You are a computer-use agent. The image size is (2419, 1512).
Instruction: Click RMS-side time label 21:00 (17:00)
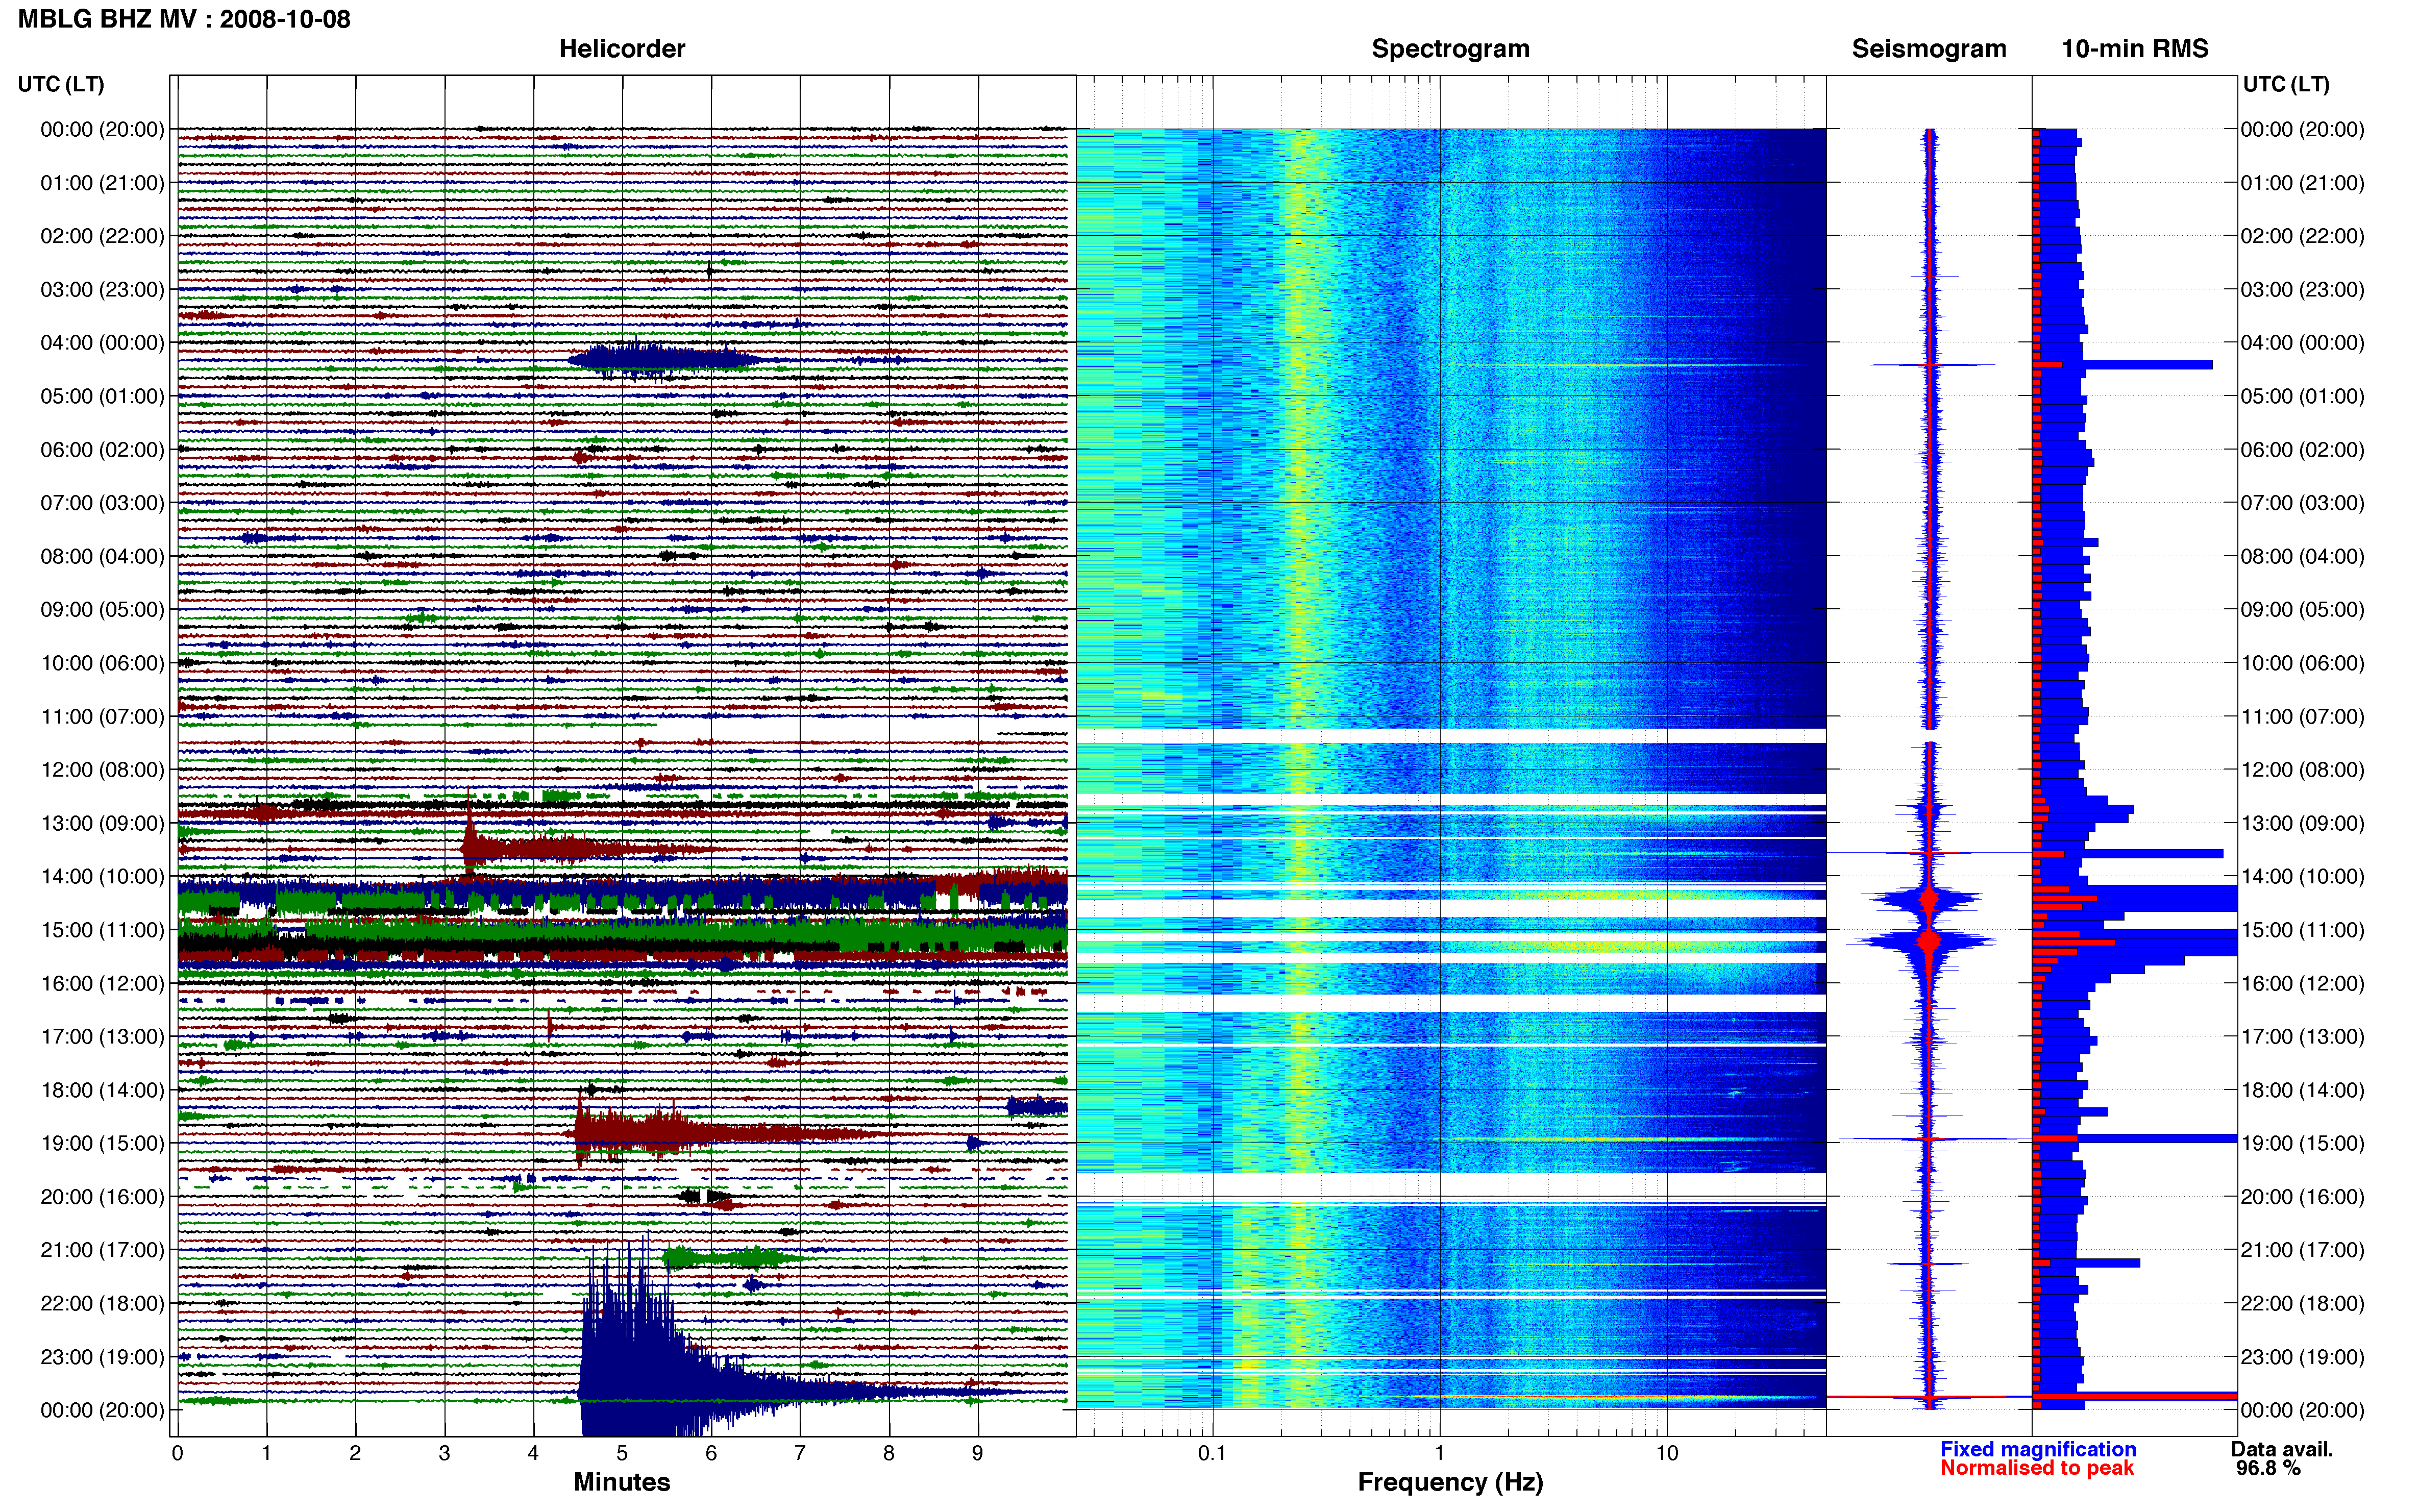pyautogui.click(x=2302, y=1250)
